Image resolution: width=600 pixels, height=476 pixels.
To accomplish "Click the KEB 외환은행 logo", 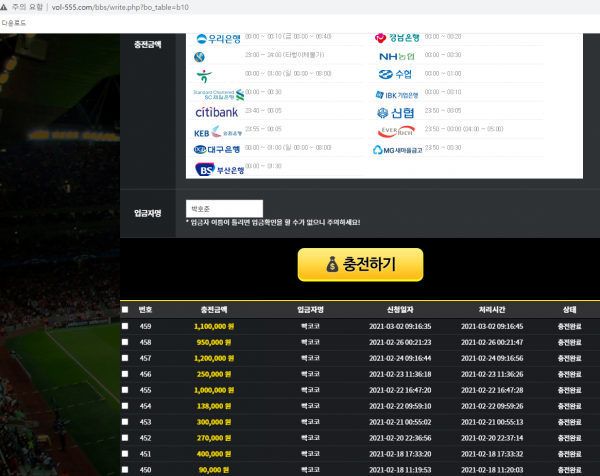I will tap(218, 132).
